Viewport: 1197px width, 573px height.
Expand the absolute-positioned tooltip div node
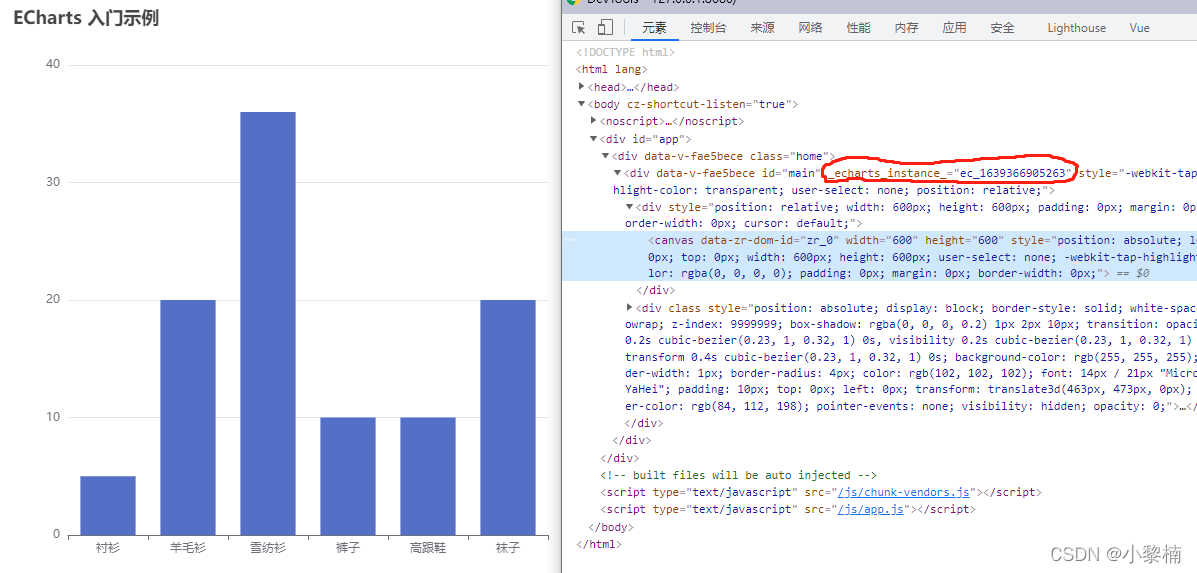[x=630, y=307]
